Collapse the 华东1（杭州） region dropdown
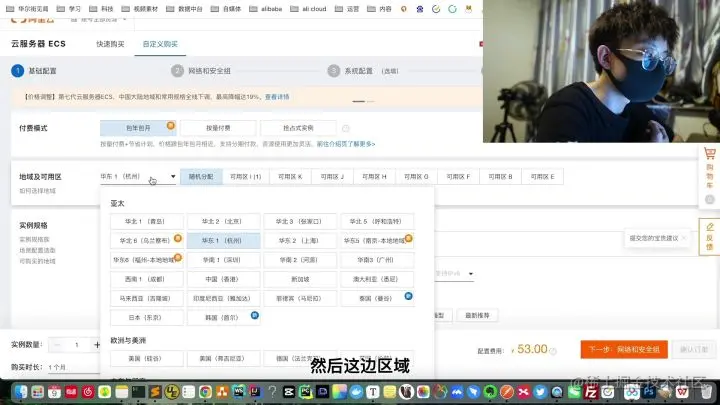 tap(138, 176)
